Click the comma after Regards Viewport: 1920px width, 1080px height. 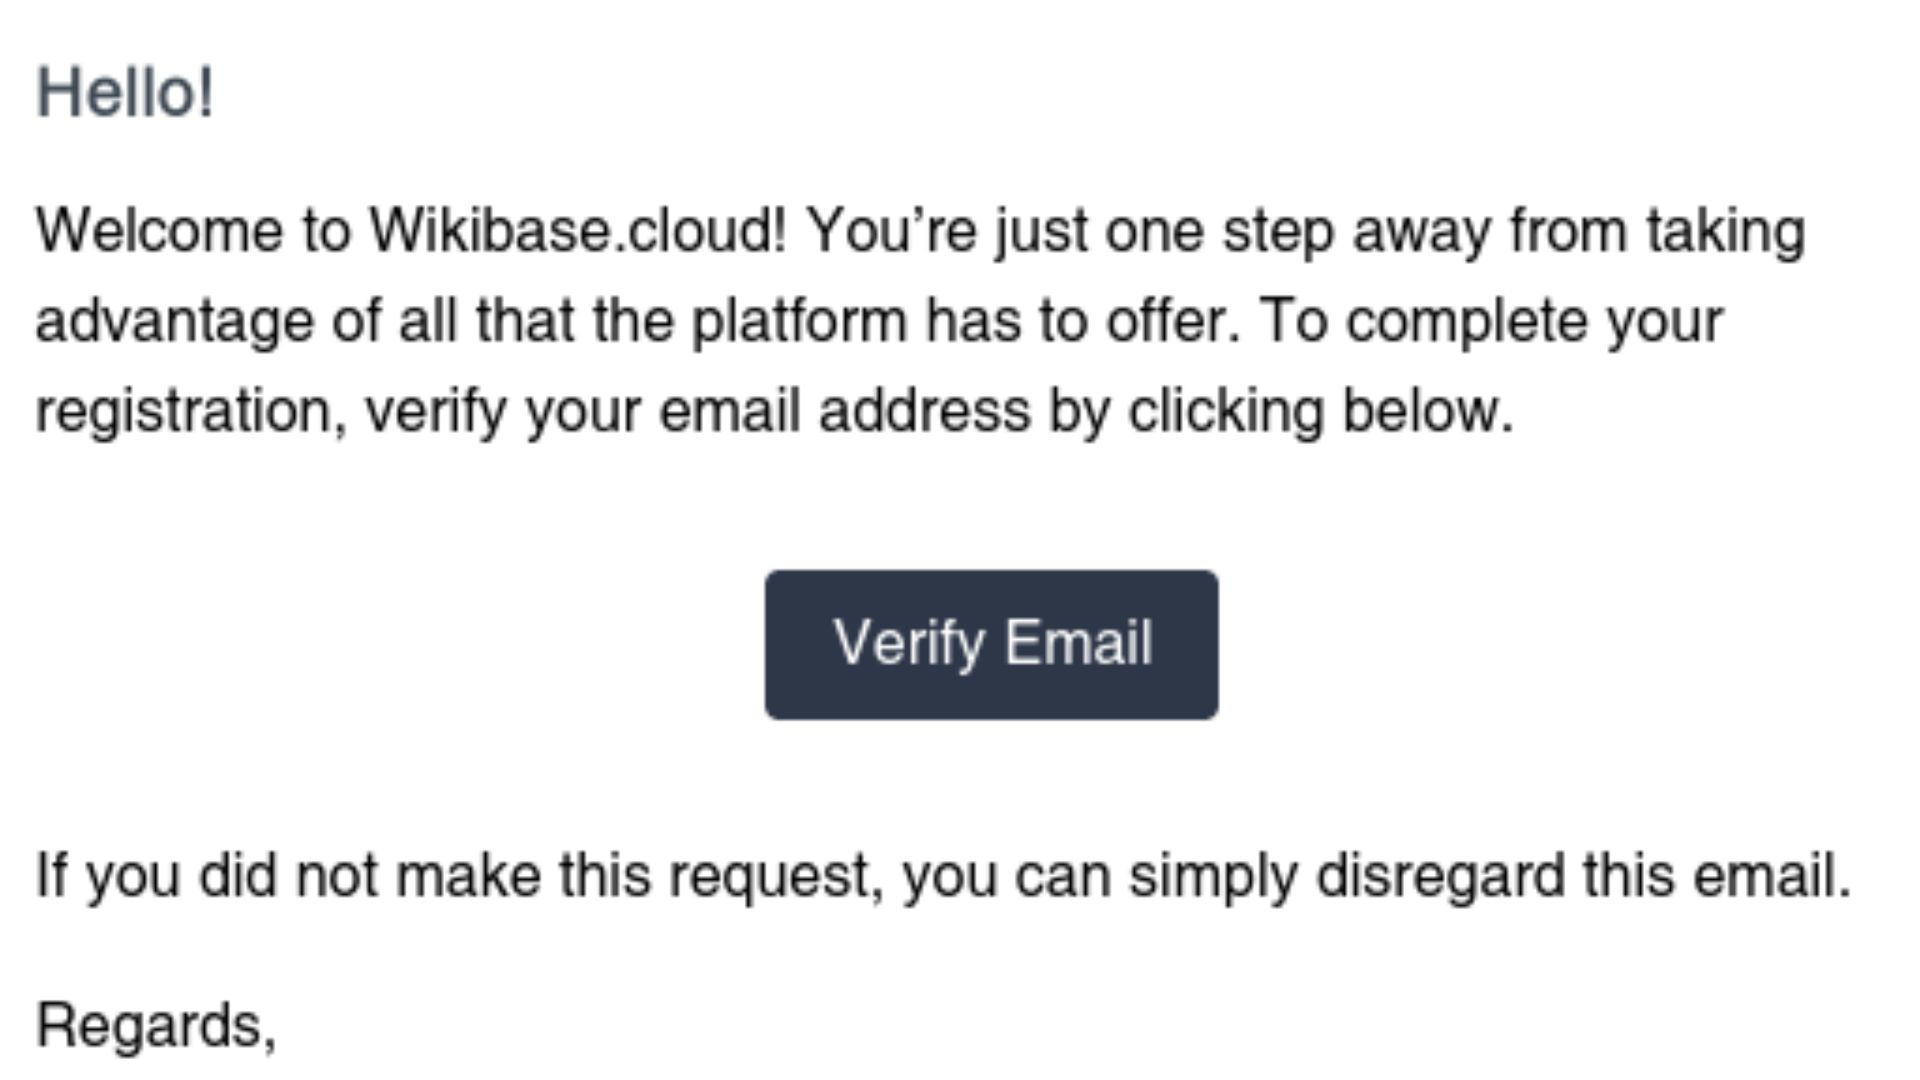pos(270,1035)
